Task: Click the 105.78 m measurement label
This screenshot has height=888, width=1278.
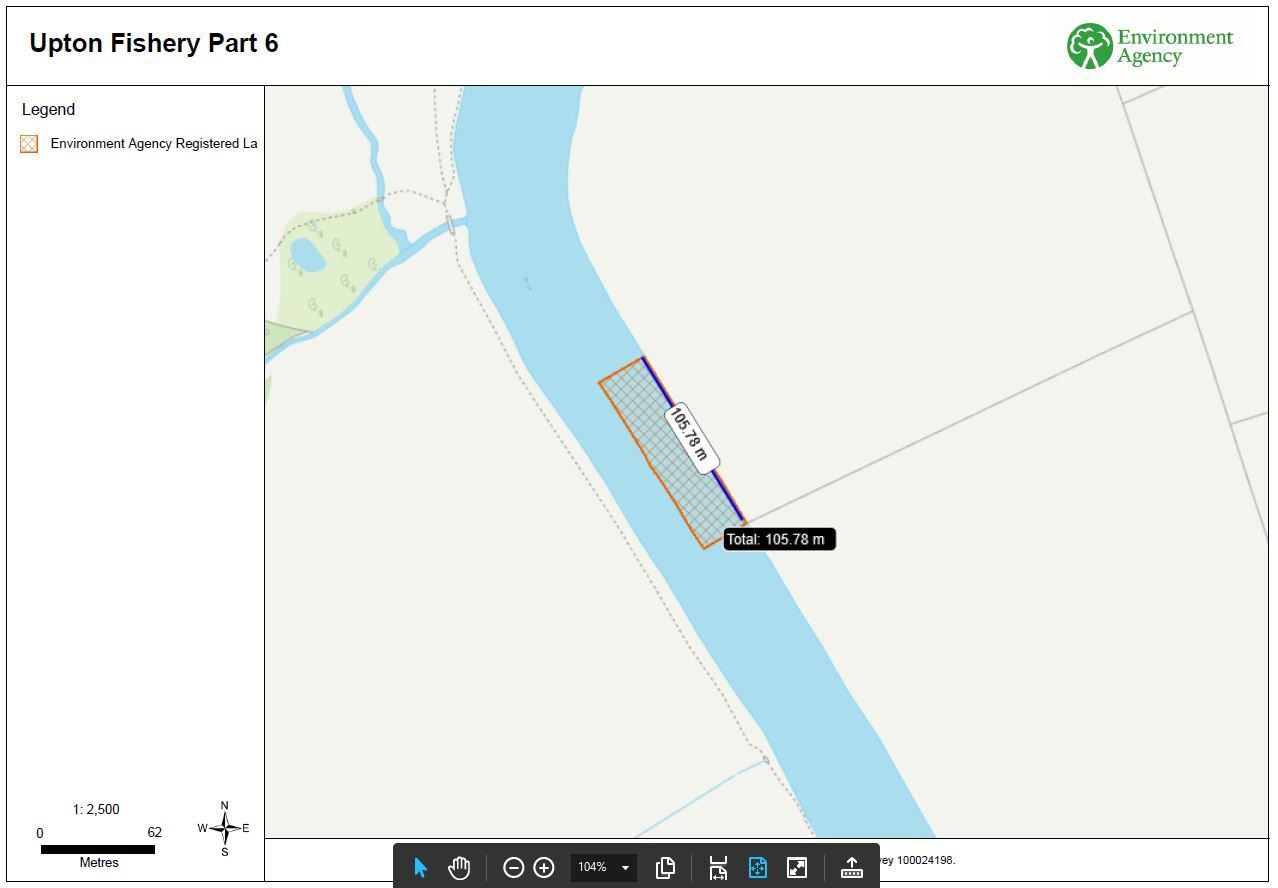Action: click(692, 438)
